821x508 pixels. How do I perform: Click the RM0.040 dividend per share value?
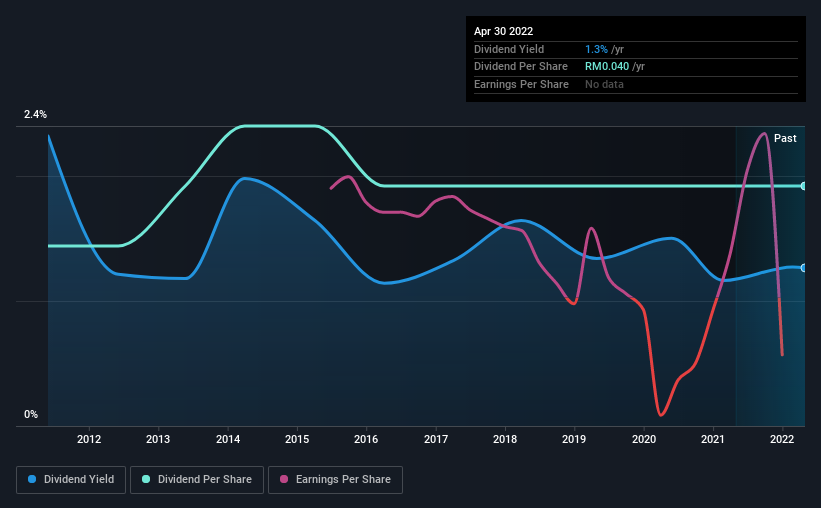click(x=607, y=67)
